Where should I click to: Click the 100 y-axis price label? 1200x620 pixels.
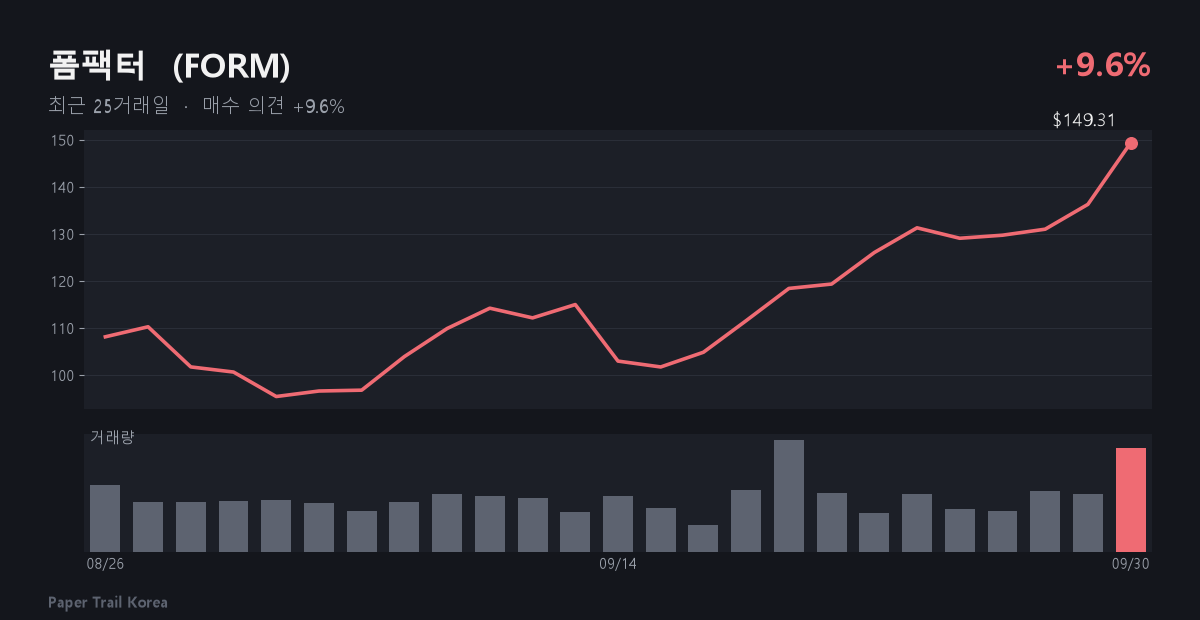point(62,376)
